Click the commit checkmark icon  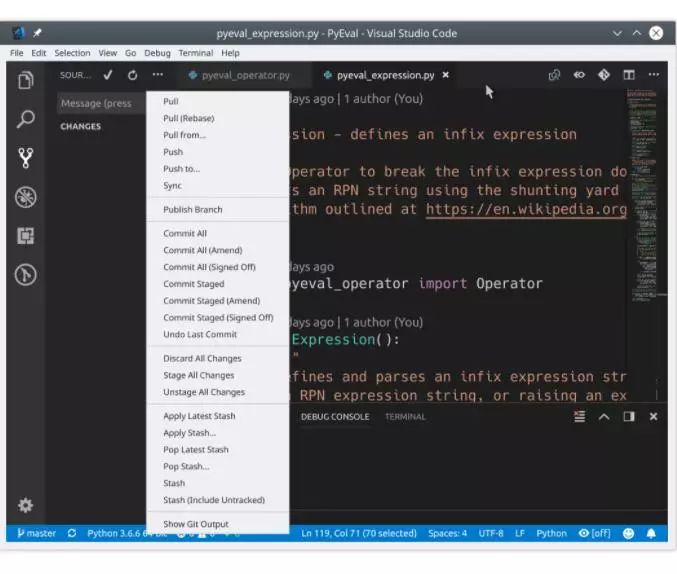point(108,75)
